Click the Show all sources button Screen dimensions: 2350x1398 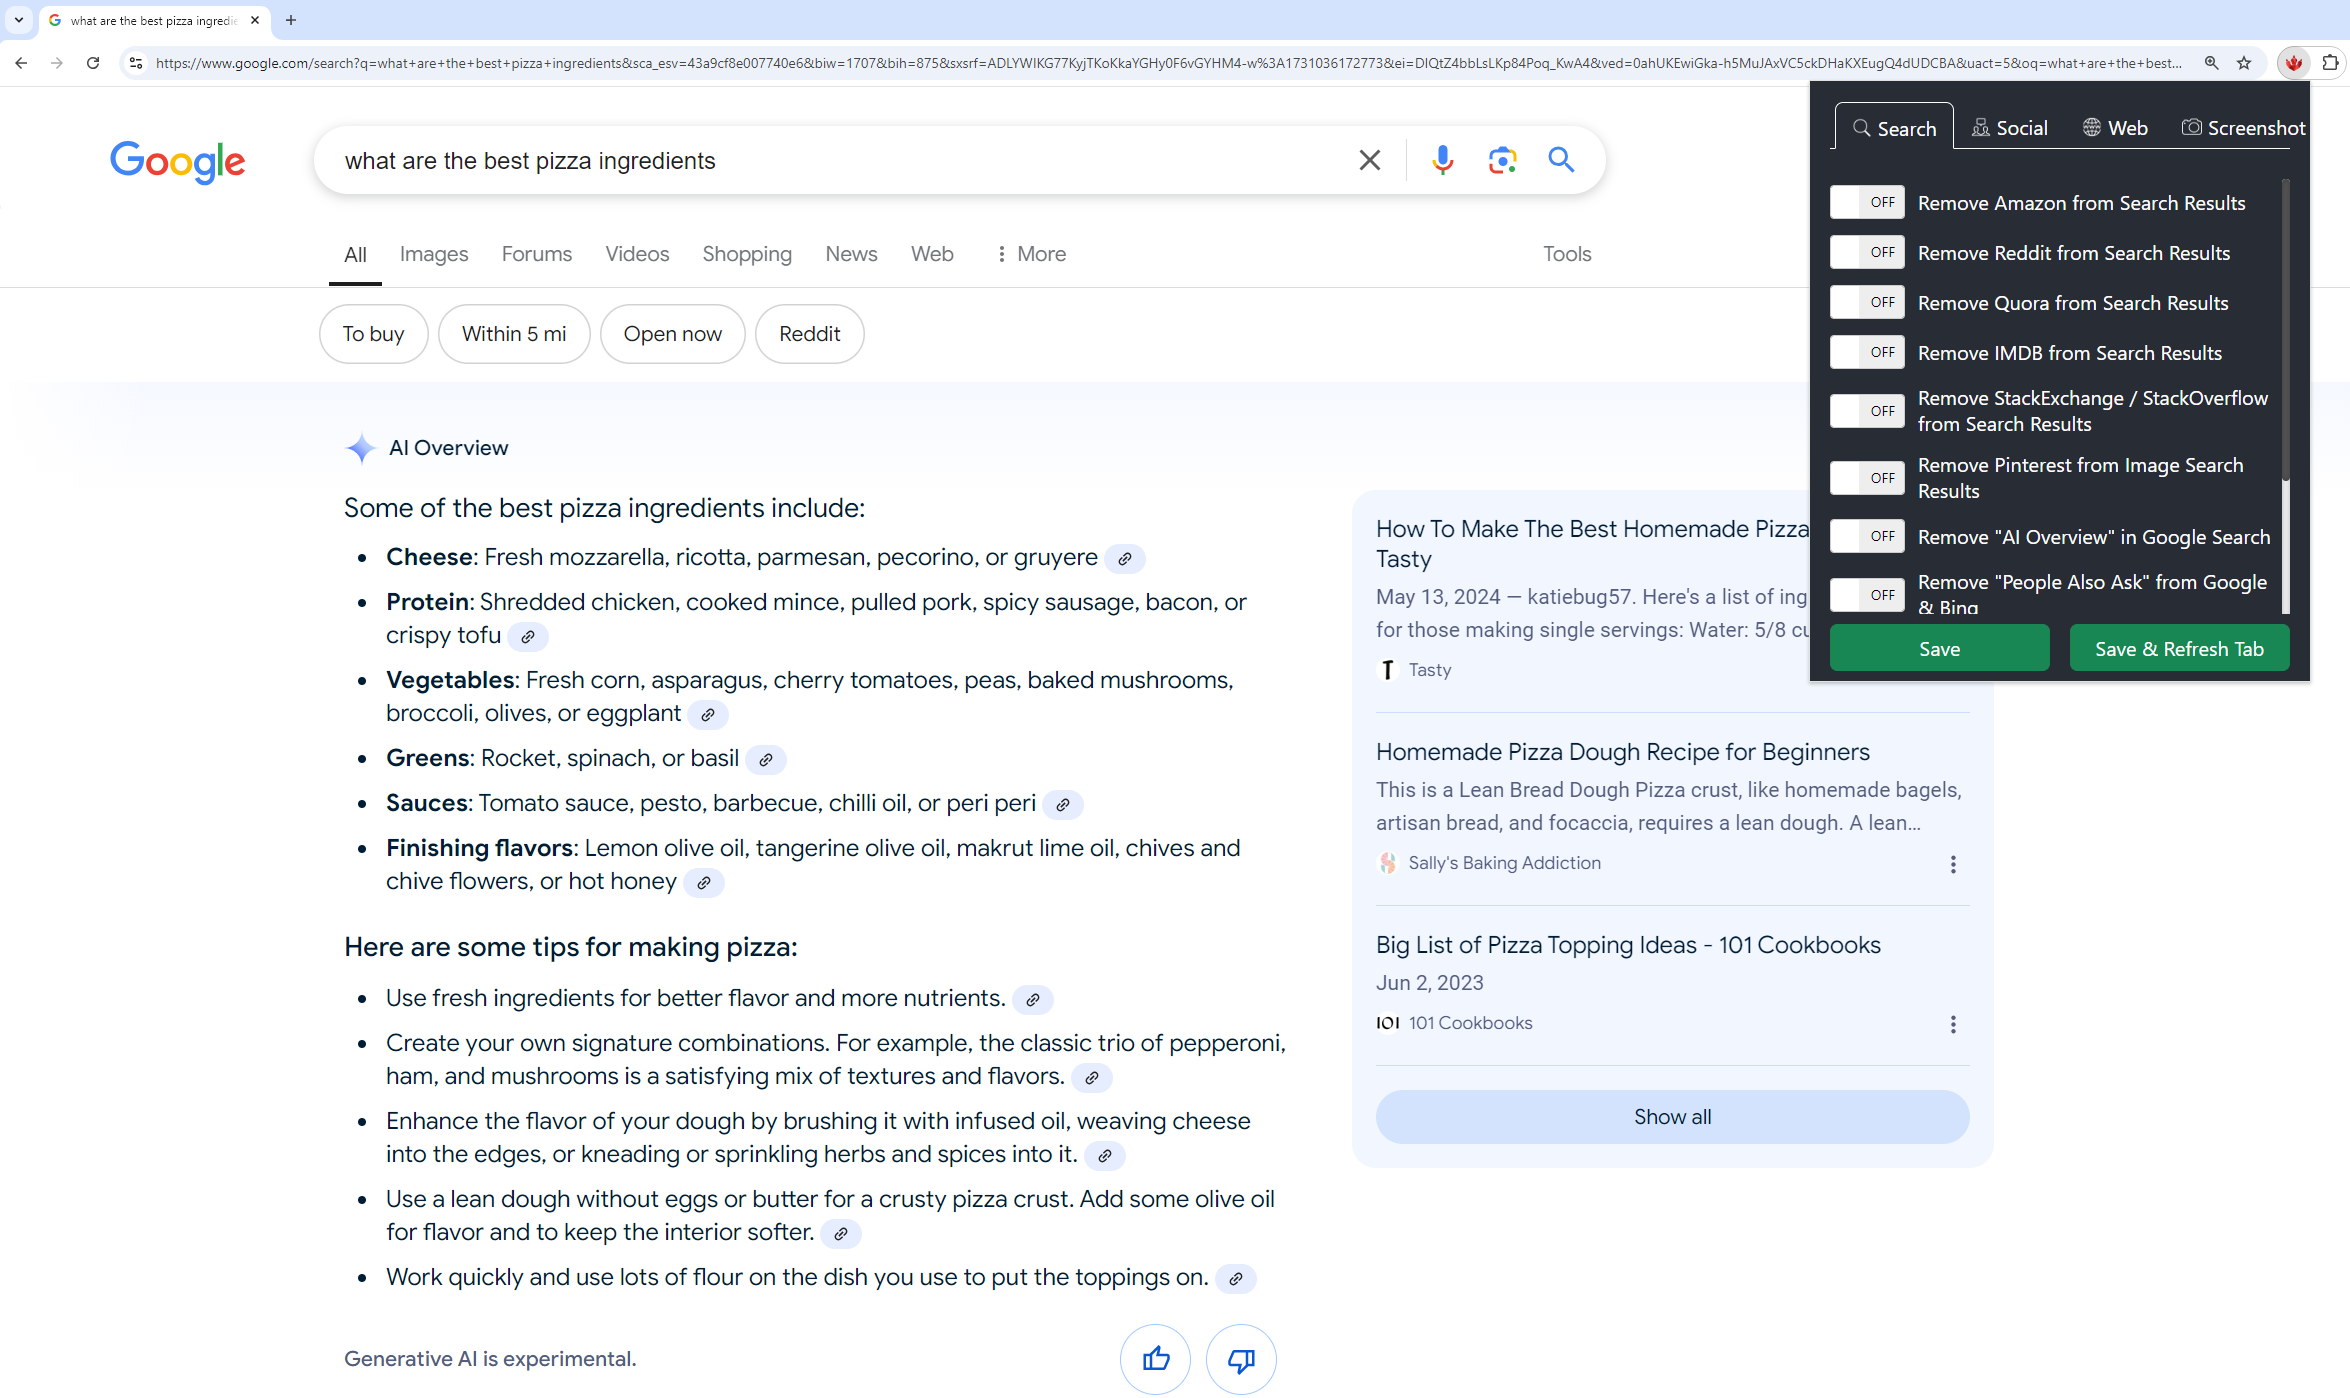(x=1672, y=1117)
